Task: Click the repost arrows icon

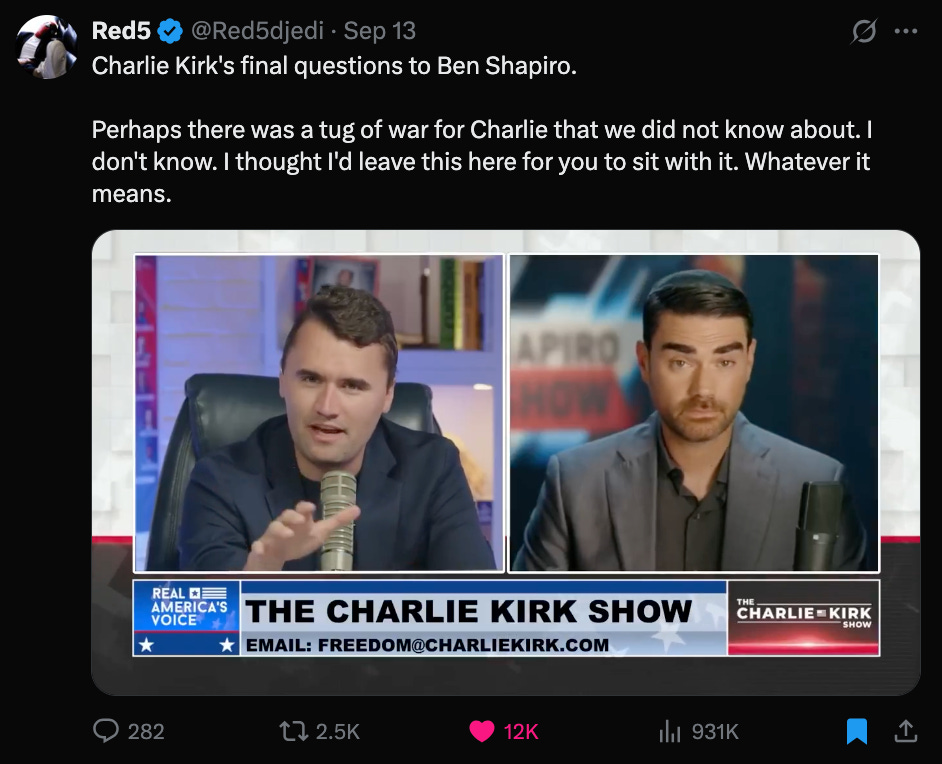Action: point(294,731)
